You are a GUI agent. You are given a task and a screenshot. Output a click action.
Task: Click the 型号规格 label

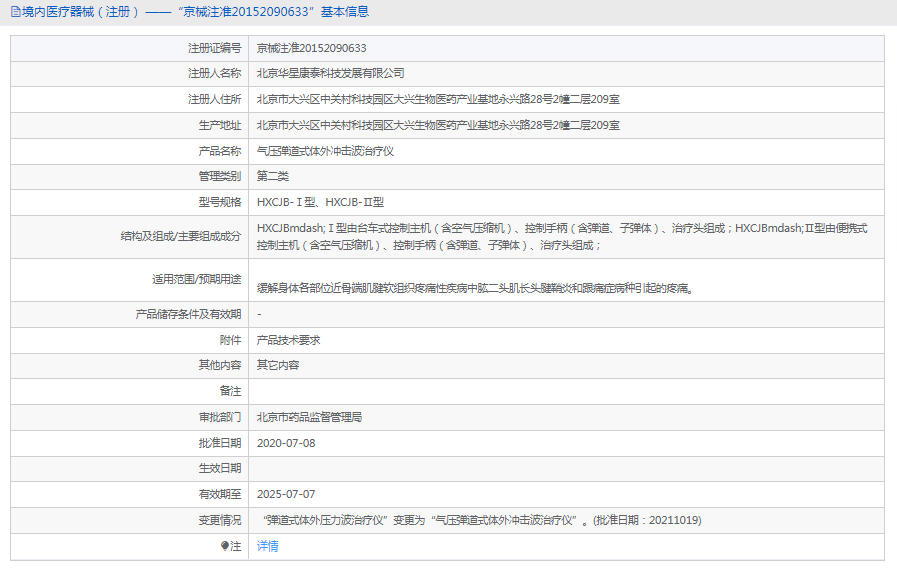[x=220, y=202]
